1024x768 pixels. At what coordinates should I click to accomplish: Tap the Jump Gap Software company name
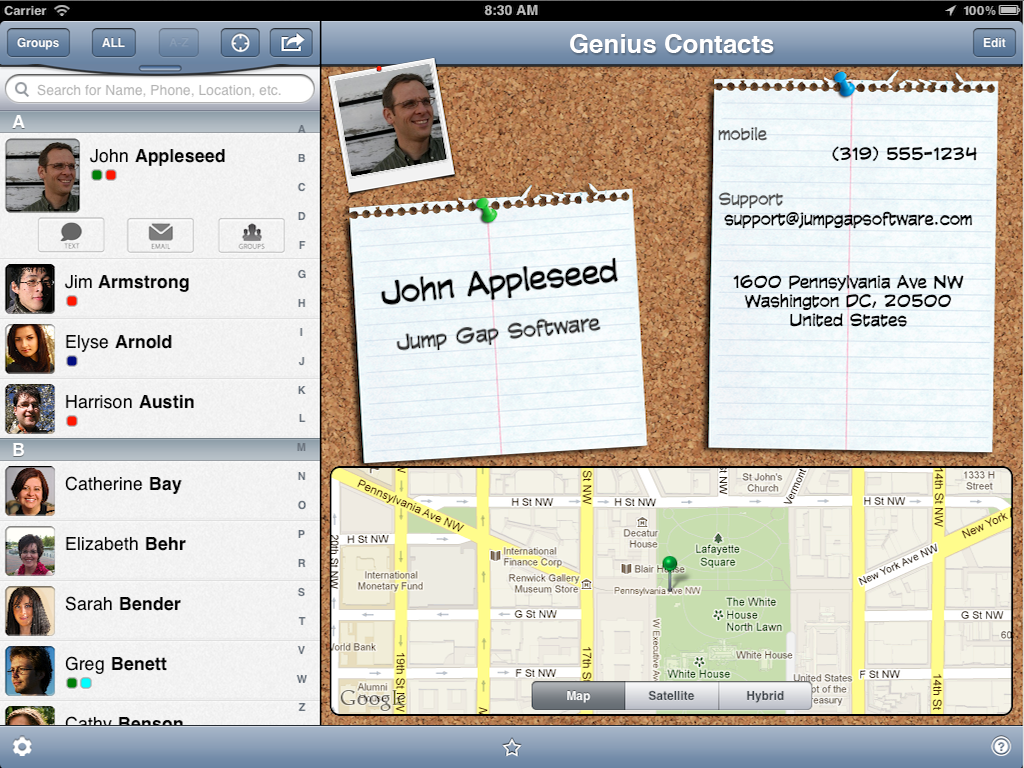tap(498, 334)
